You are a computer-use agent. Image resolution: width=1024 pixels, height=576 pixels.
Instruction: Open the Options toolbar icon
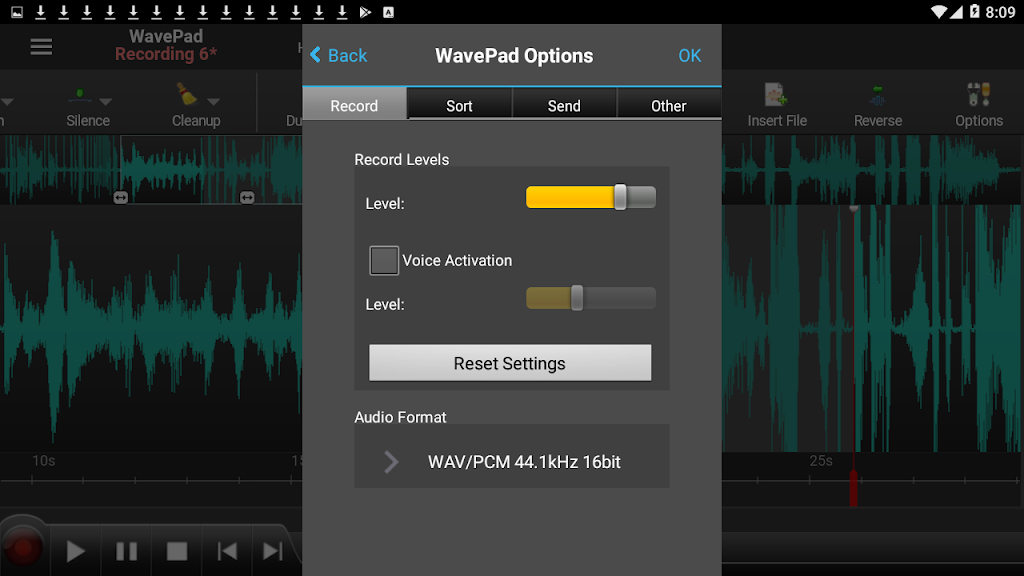pyautogui.click(x=979, y=95)
